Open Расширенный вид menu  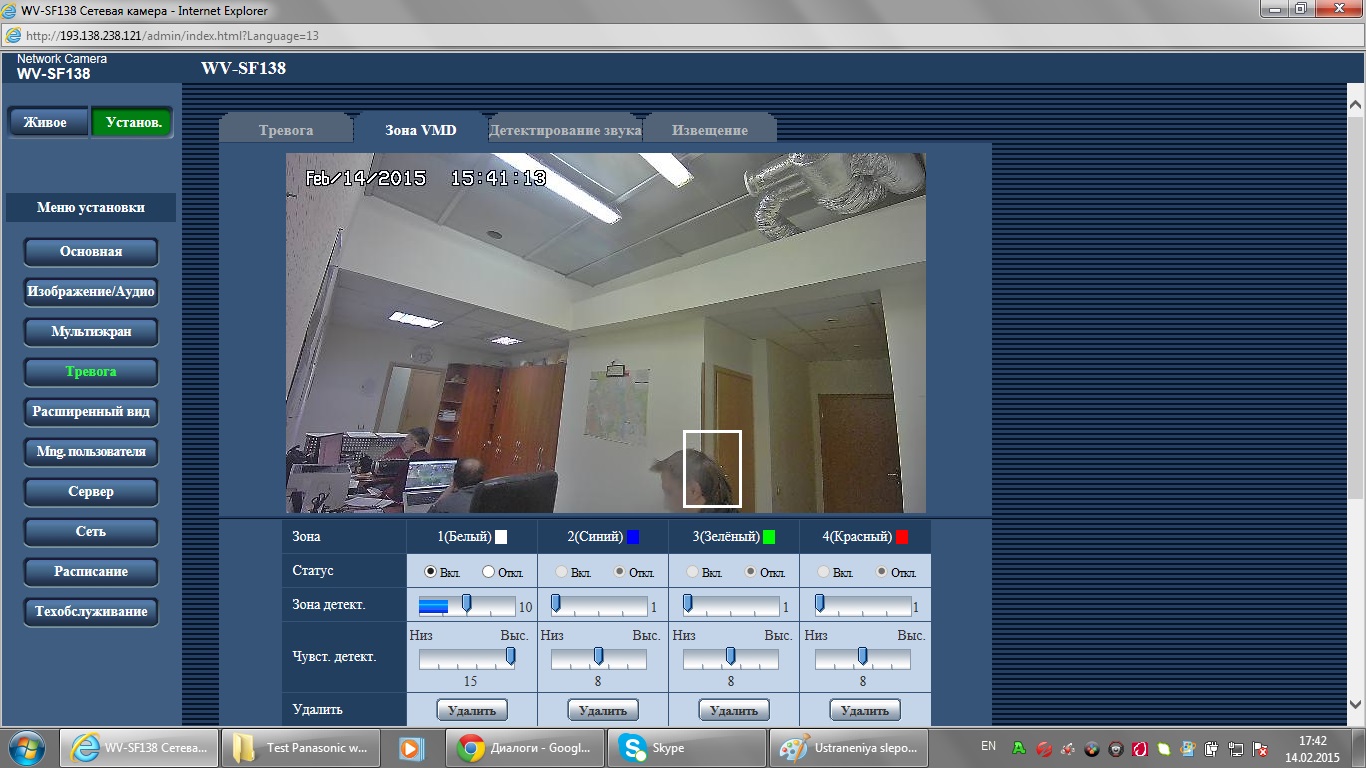tap(91, 412)
